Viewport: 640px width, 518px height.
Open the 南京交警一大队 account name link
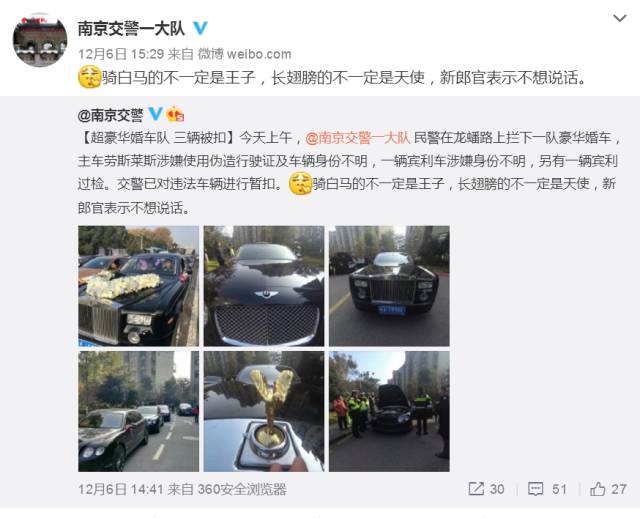(x=131, y=29)
